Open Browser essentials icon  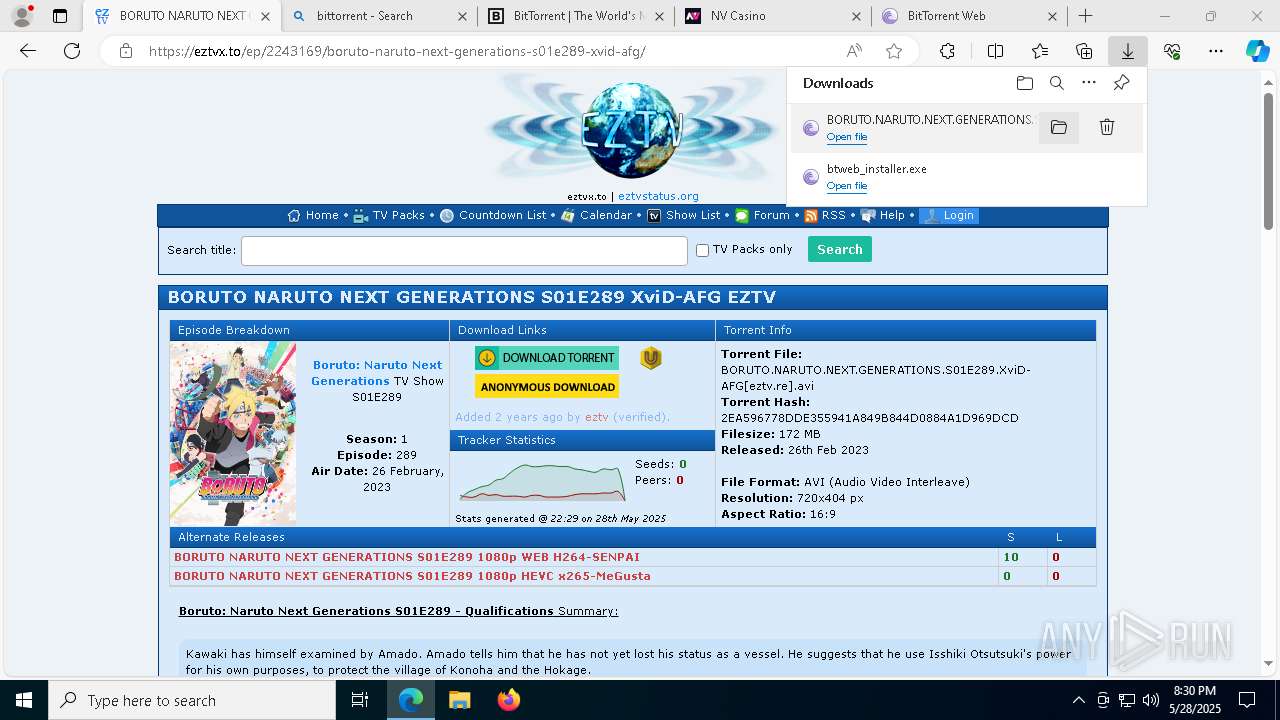[x=1172, y=51]
